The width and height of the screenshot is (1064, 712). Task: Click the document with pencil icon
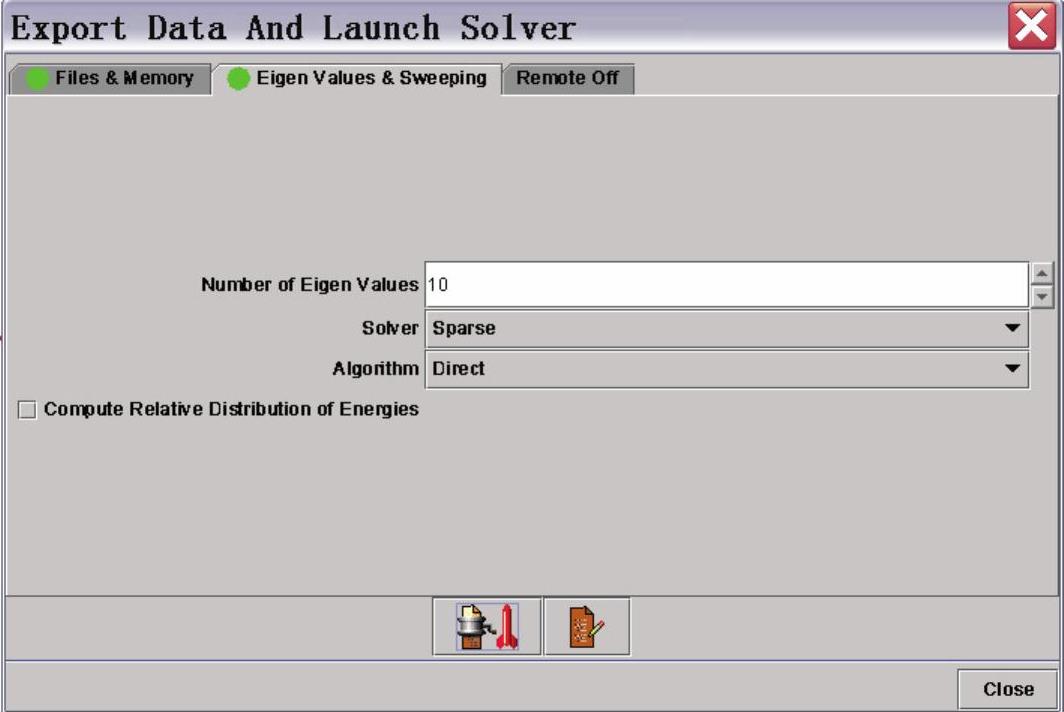tap(587, 627)
